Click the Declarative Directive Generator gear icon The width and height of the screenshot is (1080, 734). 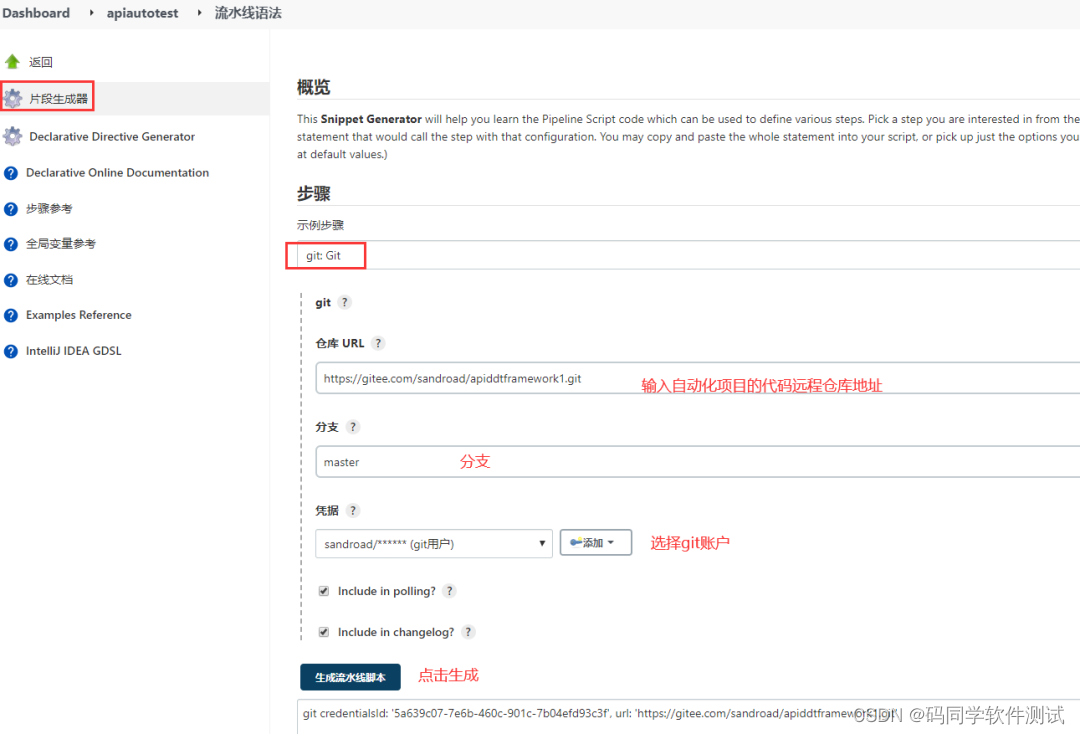(12, 136)
